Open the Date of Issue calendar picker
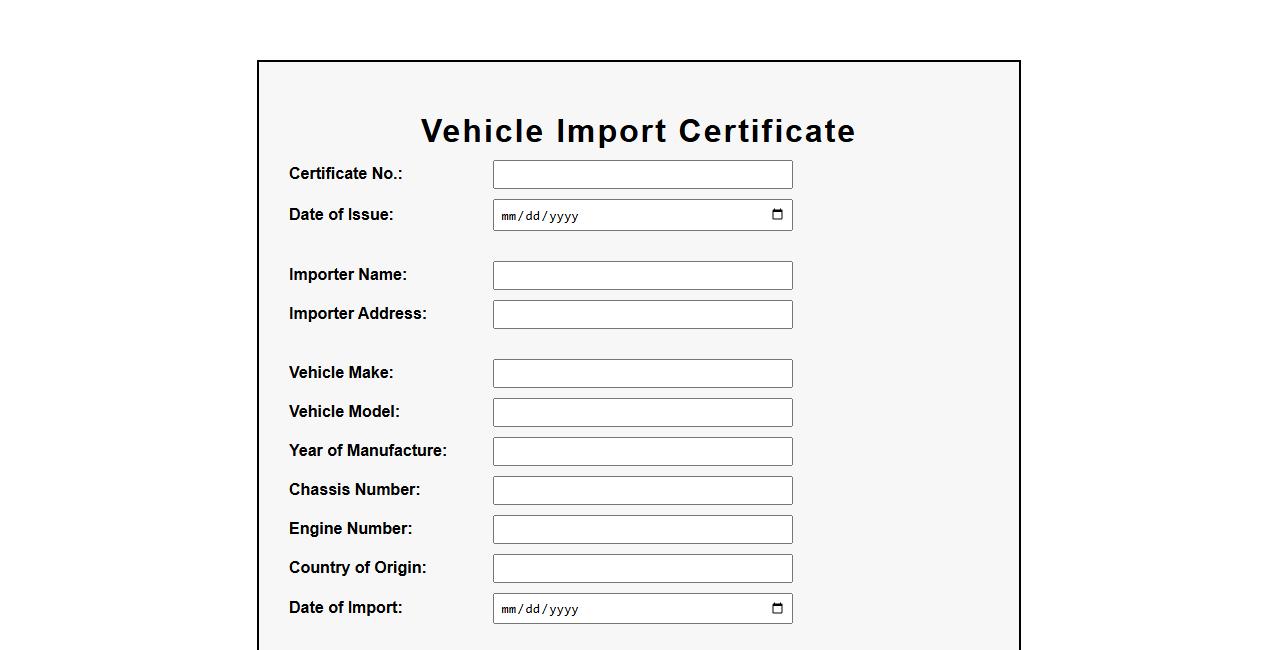Viewport: 1278px width, 650px height. pos(777,215)
